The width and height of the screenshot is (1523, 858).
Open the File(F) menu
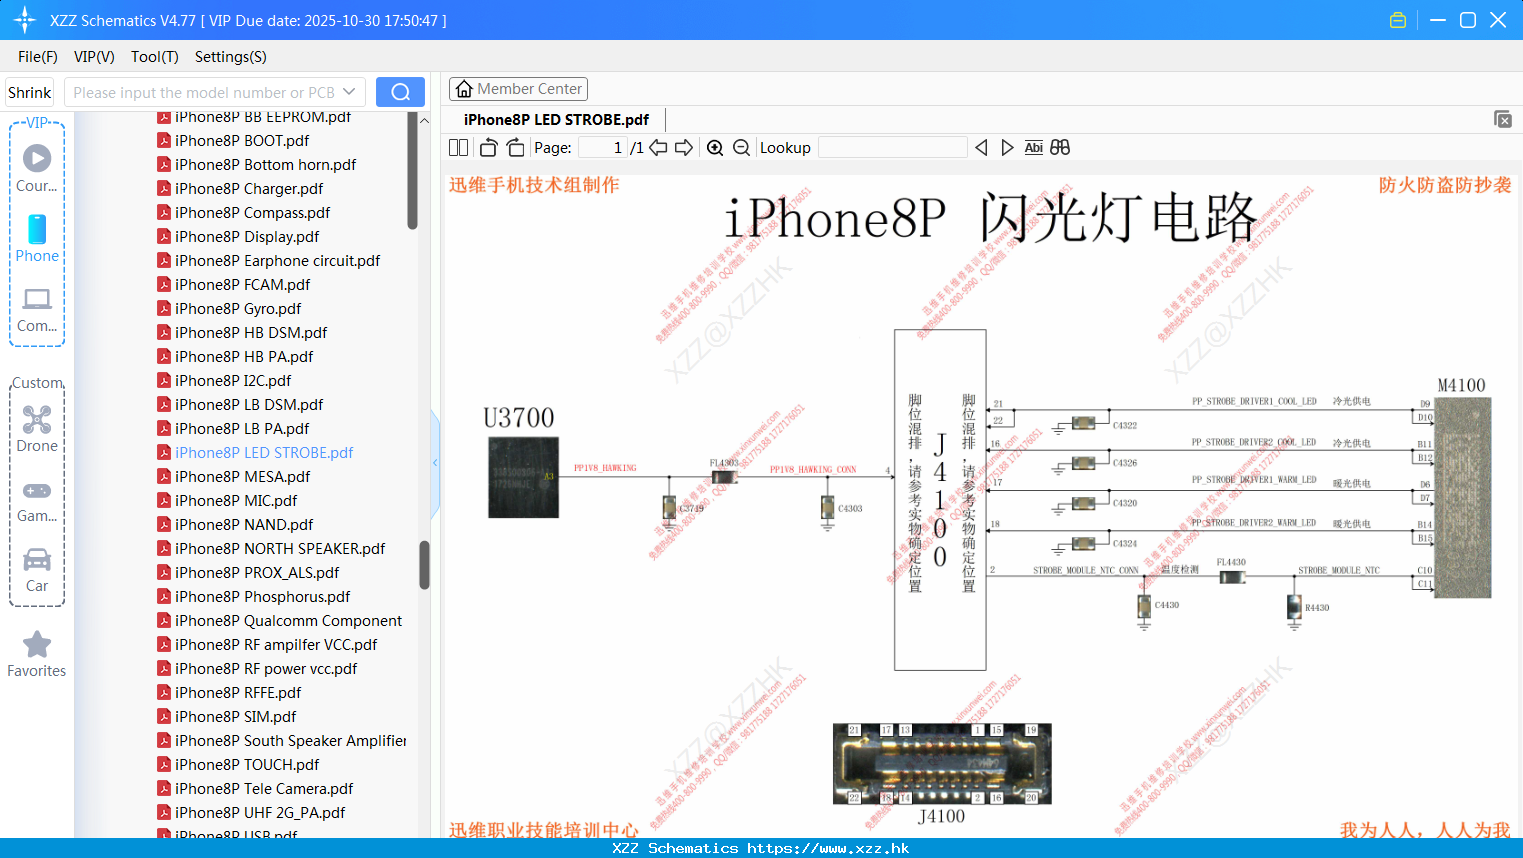38,57
